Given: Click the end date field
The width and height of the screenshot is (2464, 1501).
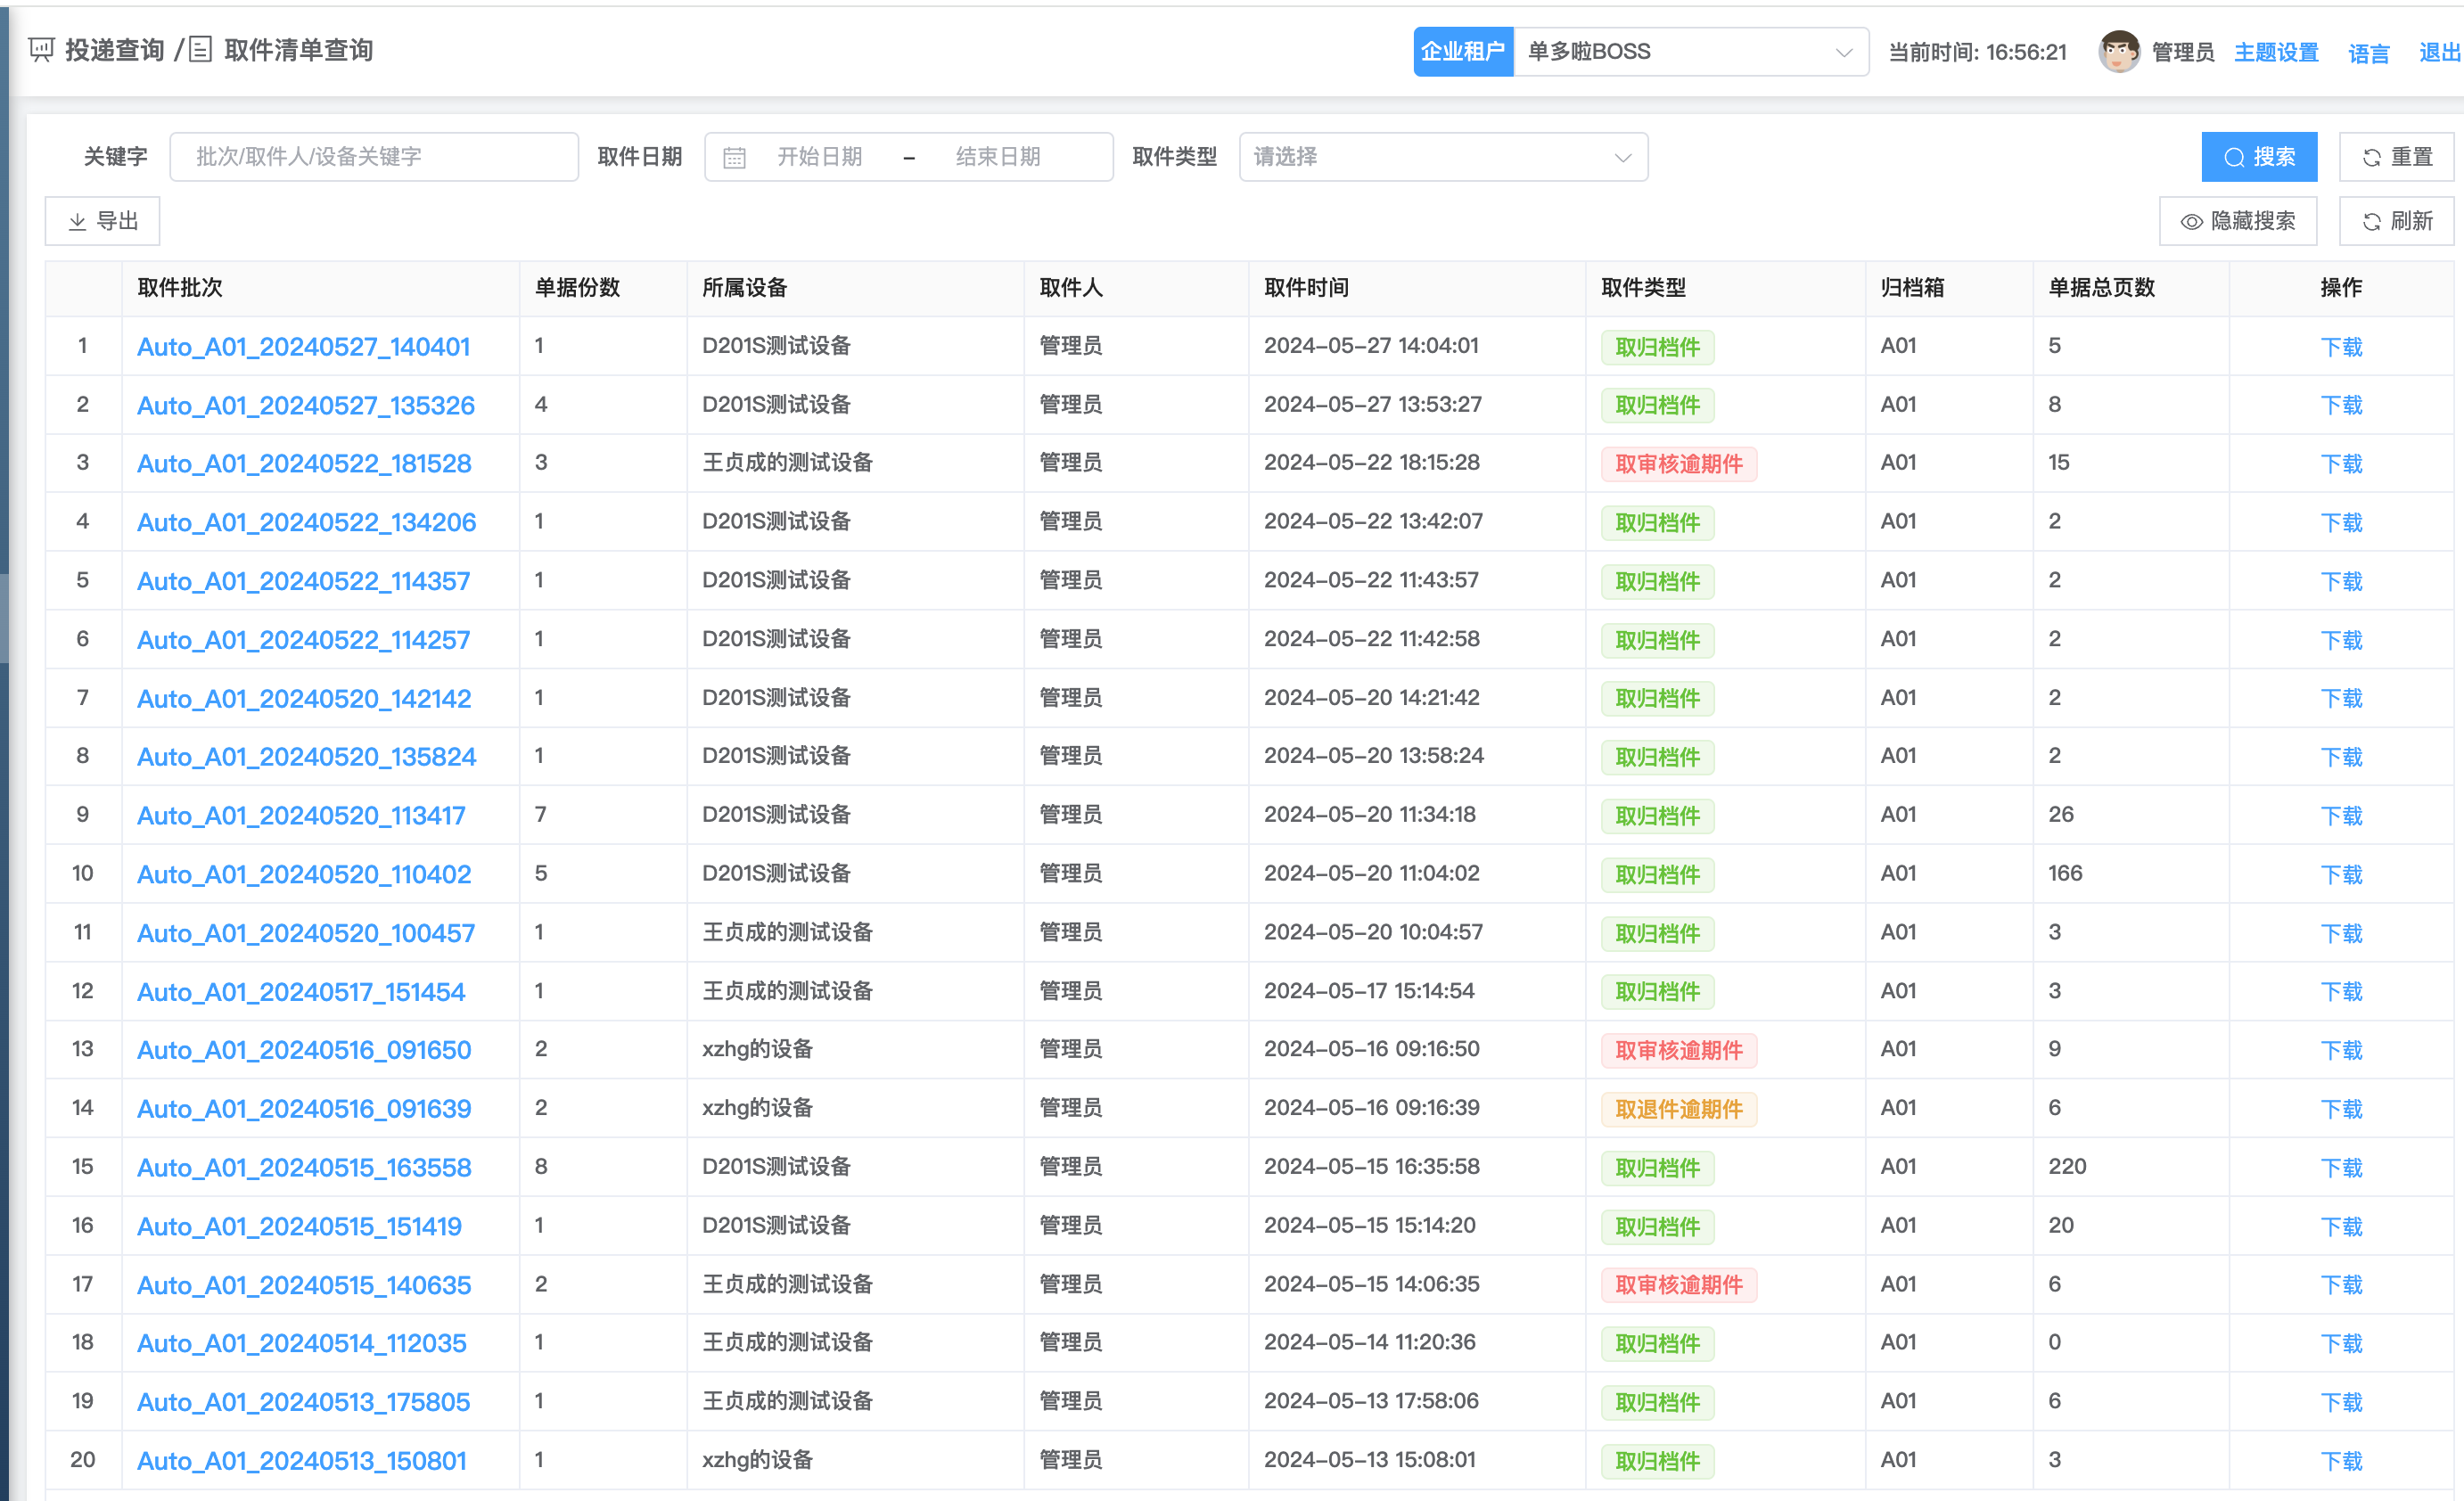Looking at the screenshot, I should [997, 157].
